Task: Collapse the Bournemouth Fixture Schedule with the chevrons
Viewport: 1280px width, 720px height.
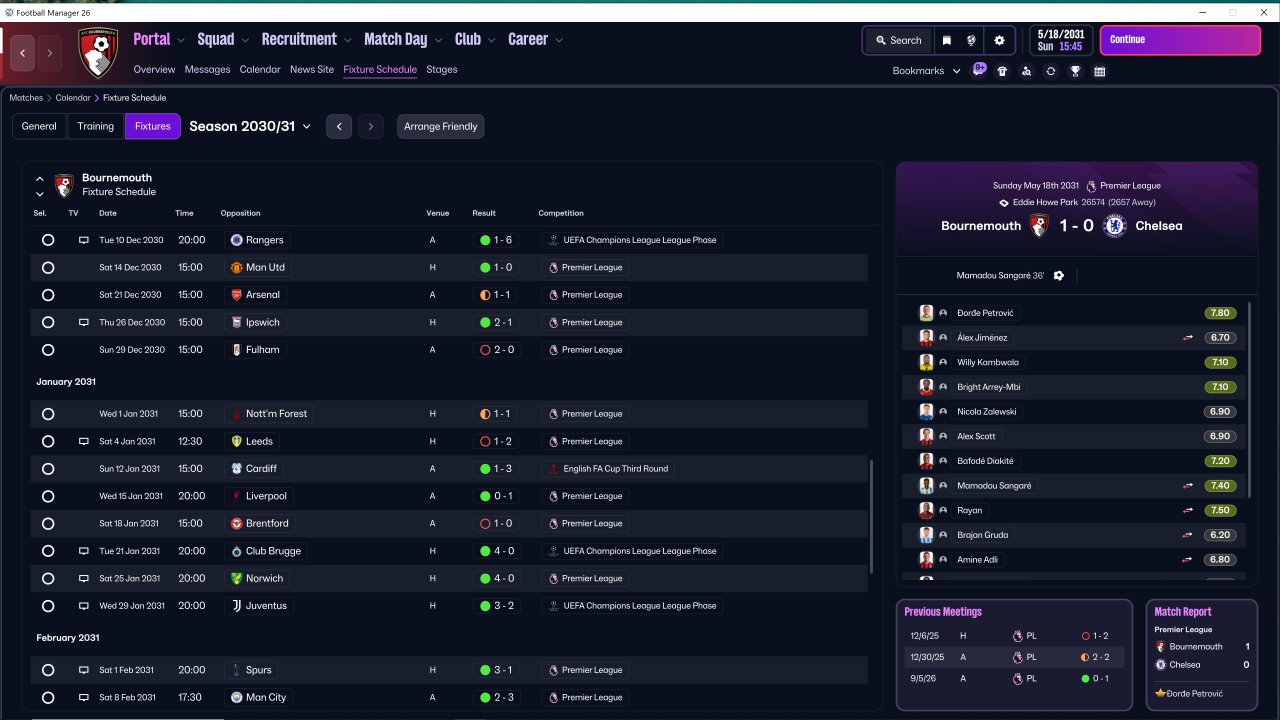Action: pyautogui.click(x=40, y=186)
